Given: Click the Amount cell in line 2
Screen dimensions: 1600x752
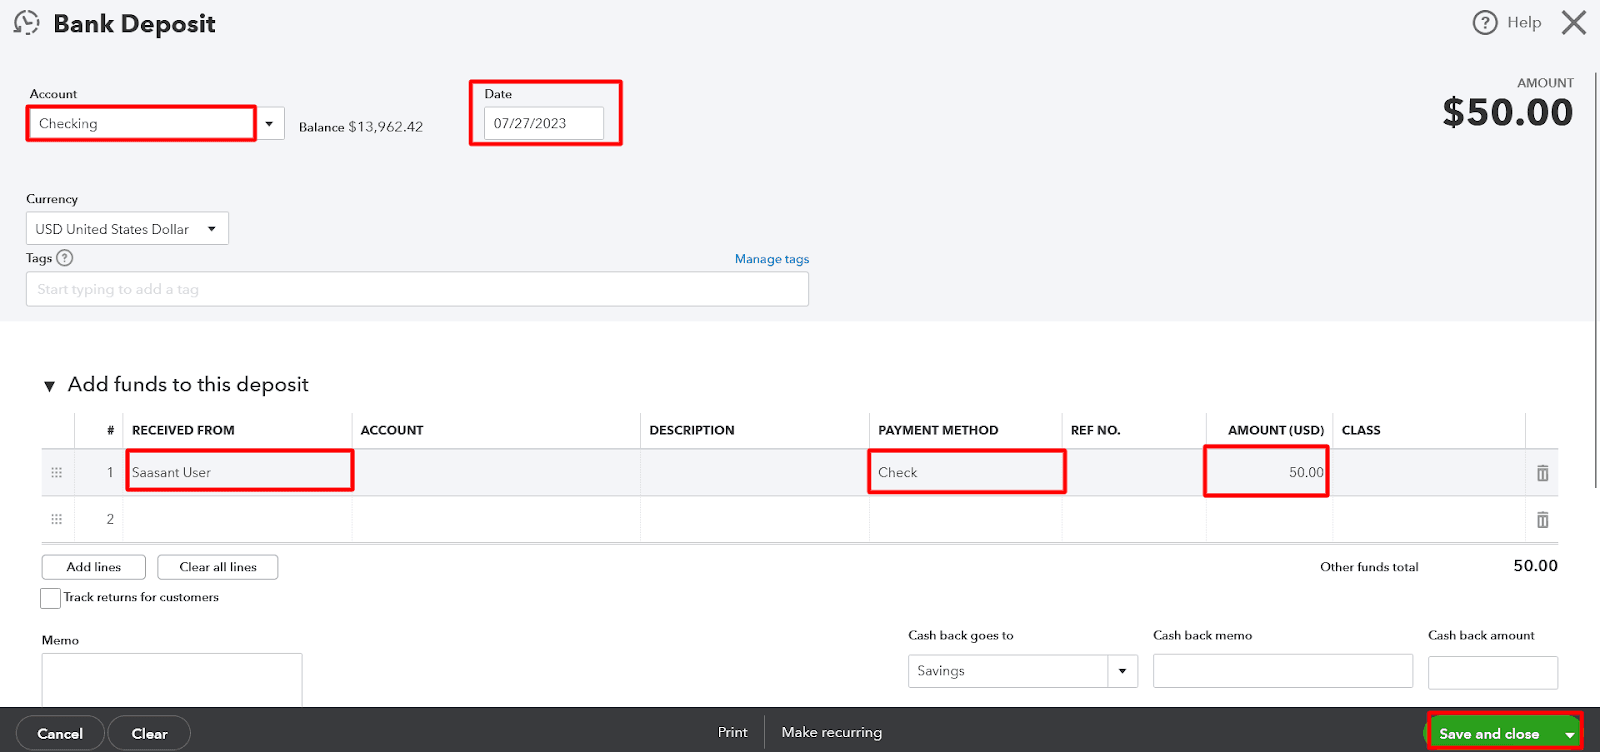Looking at the screenshot, I should coord(1269,520).
